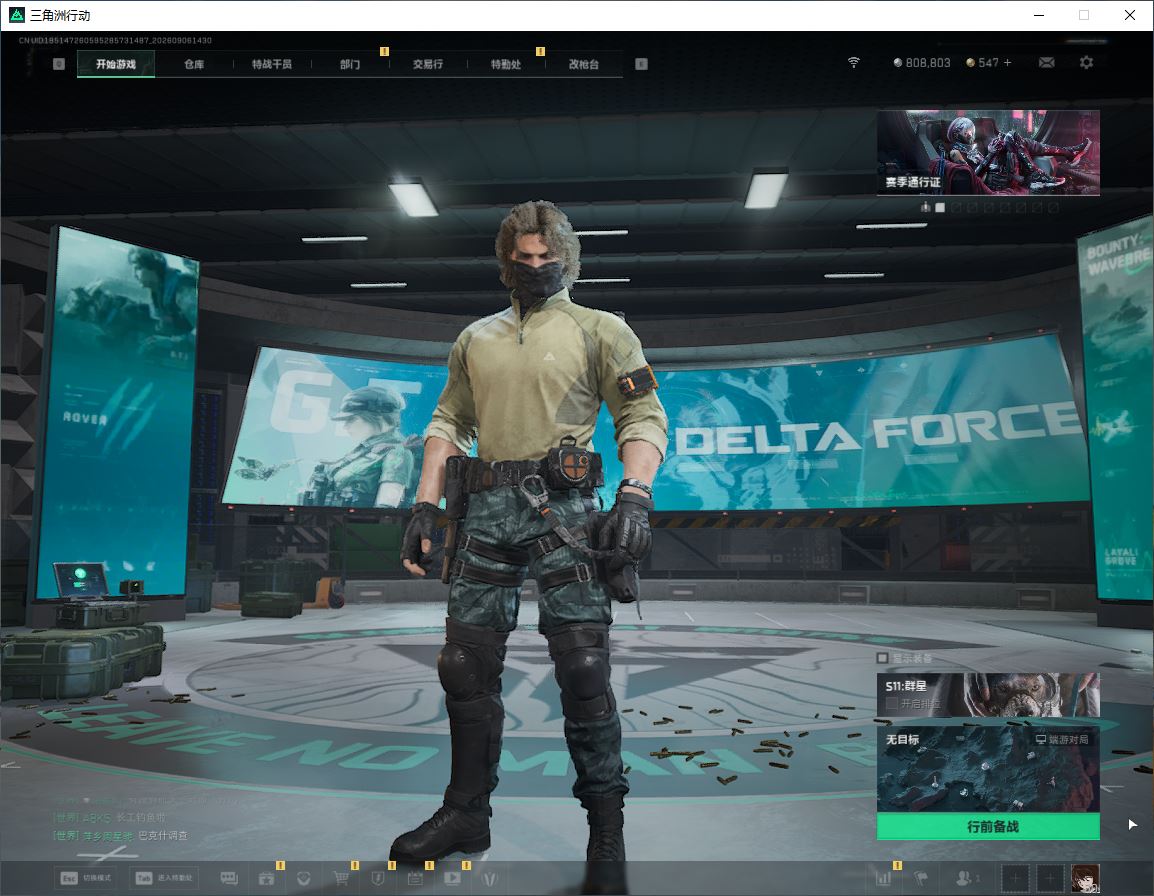Go to the 交易行 tab
Image resolution: width=1154 pixels, height=896 pixels.
click(x=428, y=64)
